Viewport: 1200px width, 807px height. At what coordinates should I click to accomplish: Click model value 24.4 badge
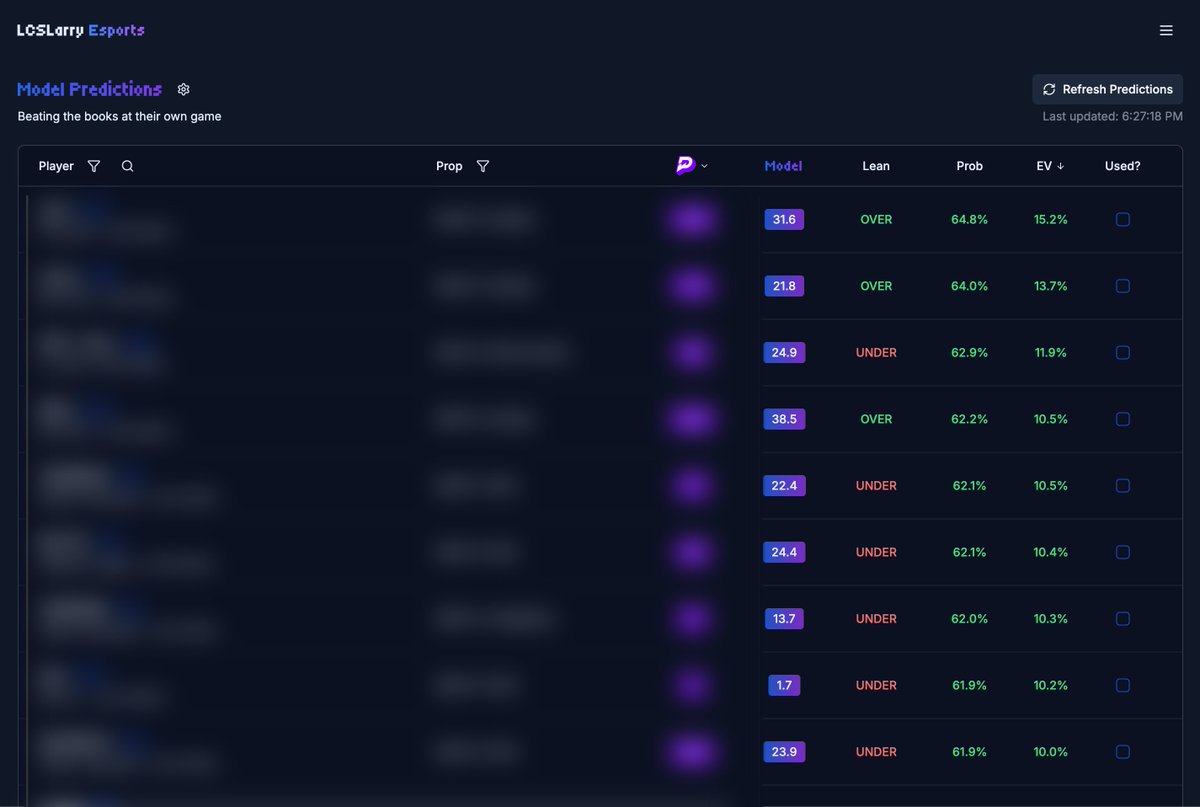pos(784,552)
